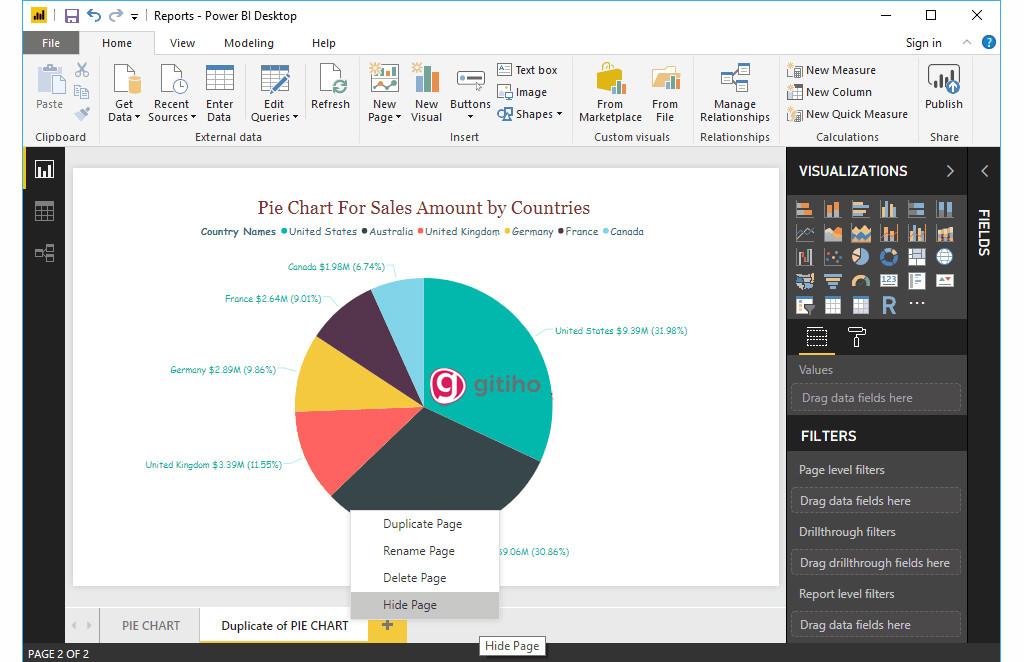Choose Rename Page from context menu
Image resolution: width=1024 pixels, height=662 pixels.
424,551
